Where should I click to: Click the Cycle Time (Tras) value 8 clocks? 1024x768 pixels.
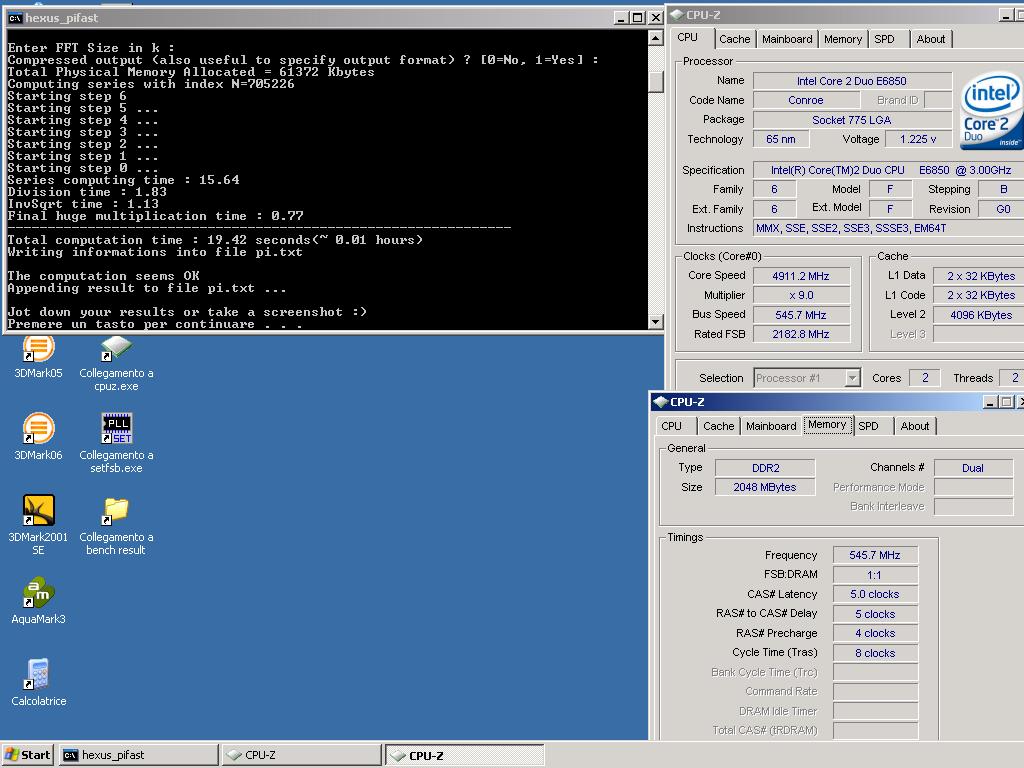click(x=875, y=653)
